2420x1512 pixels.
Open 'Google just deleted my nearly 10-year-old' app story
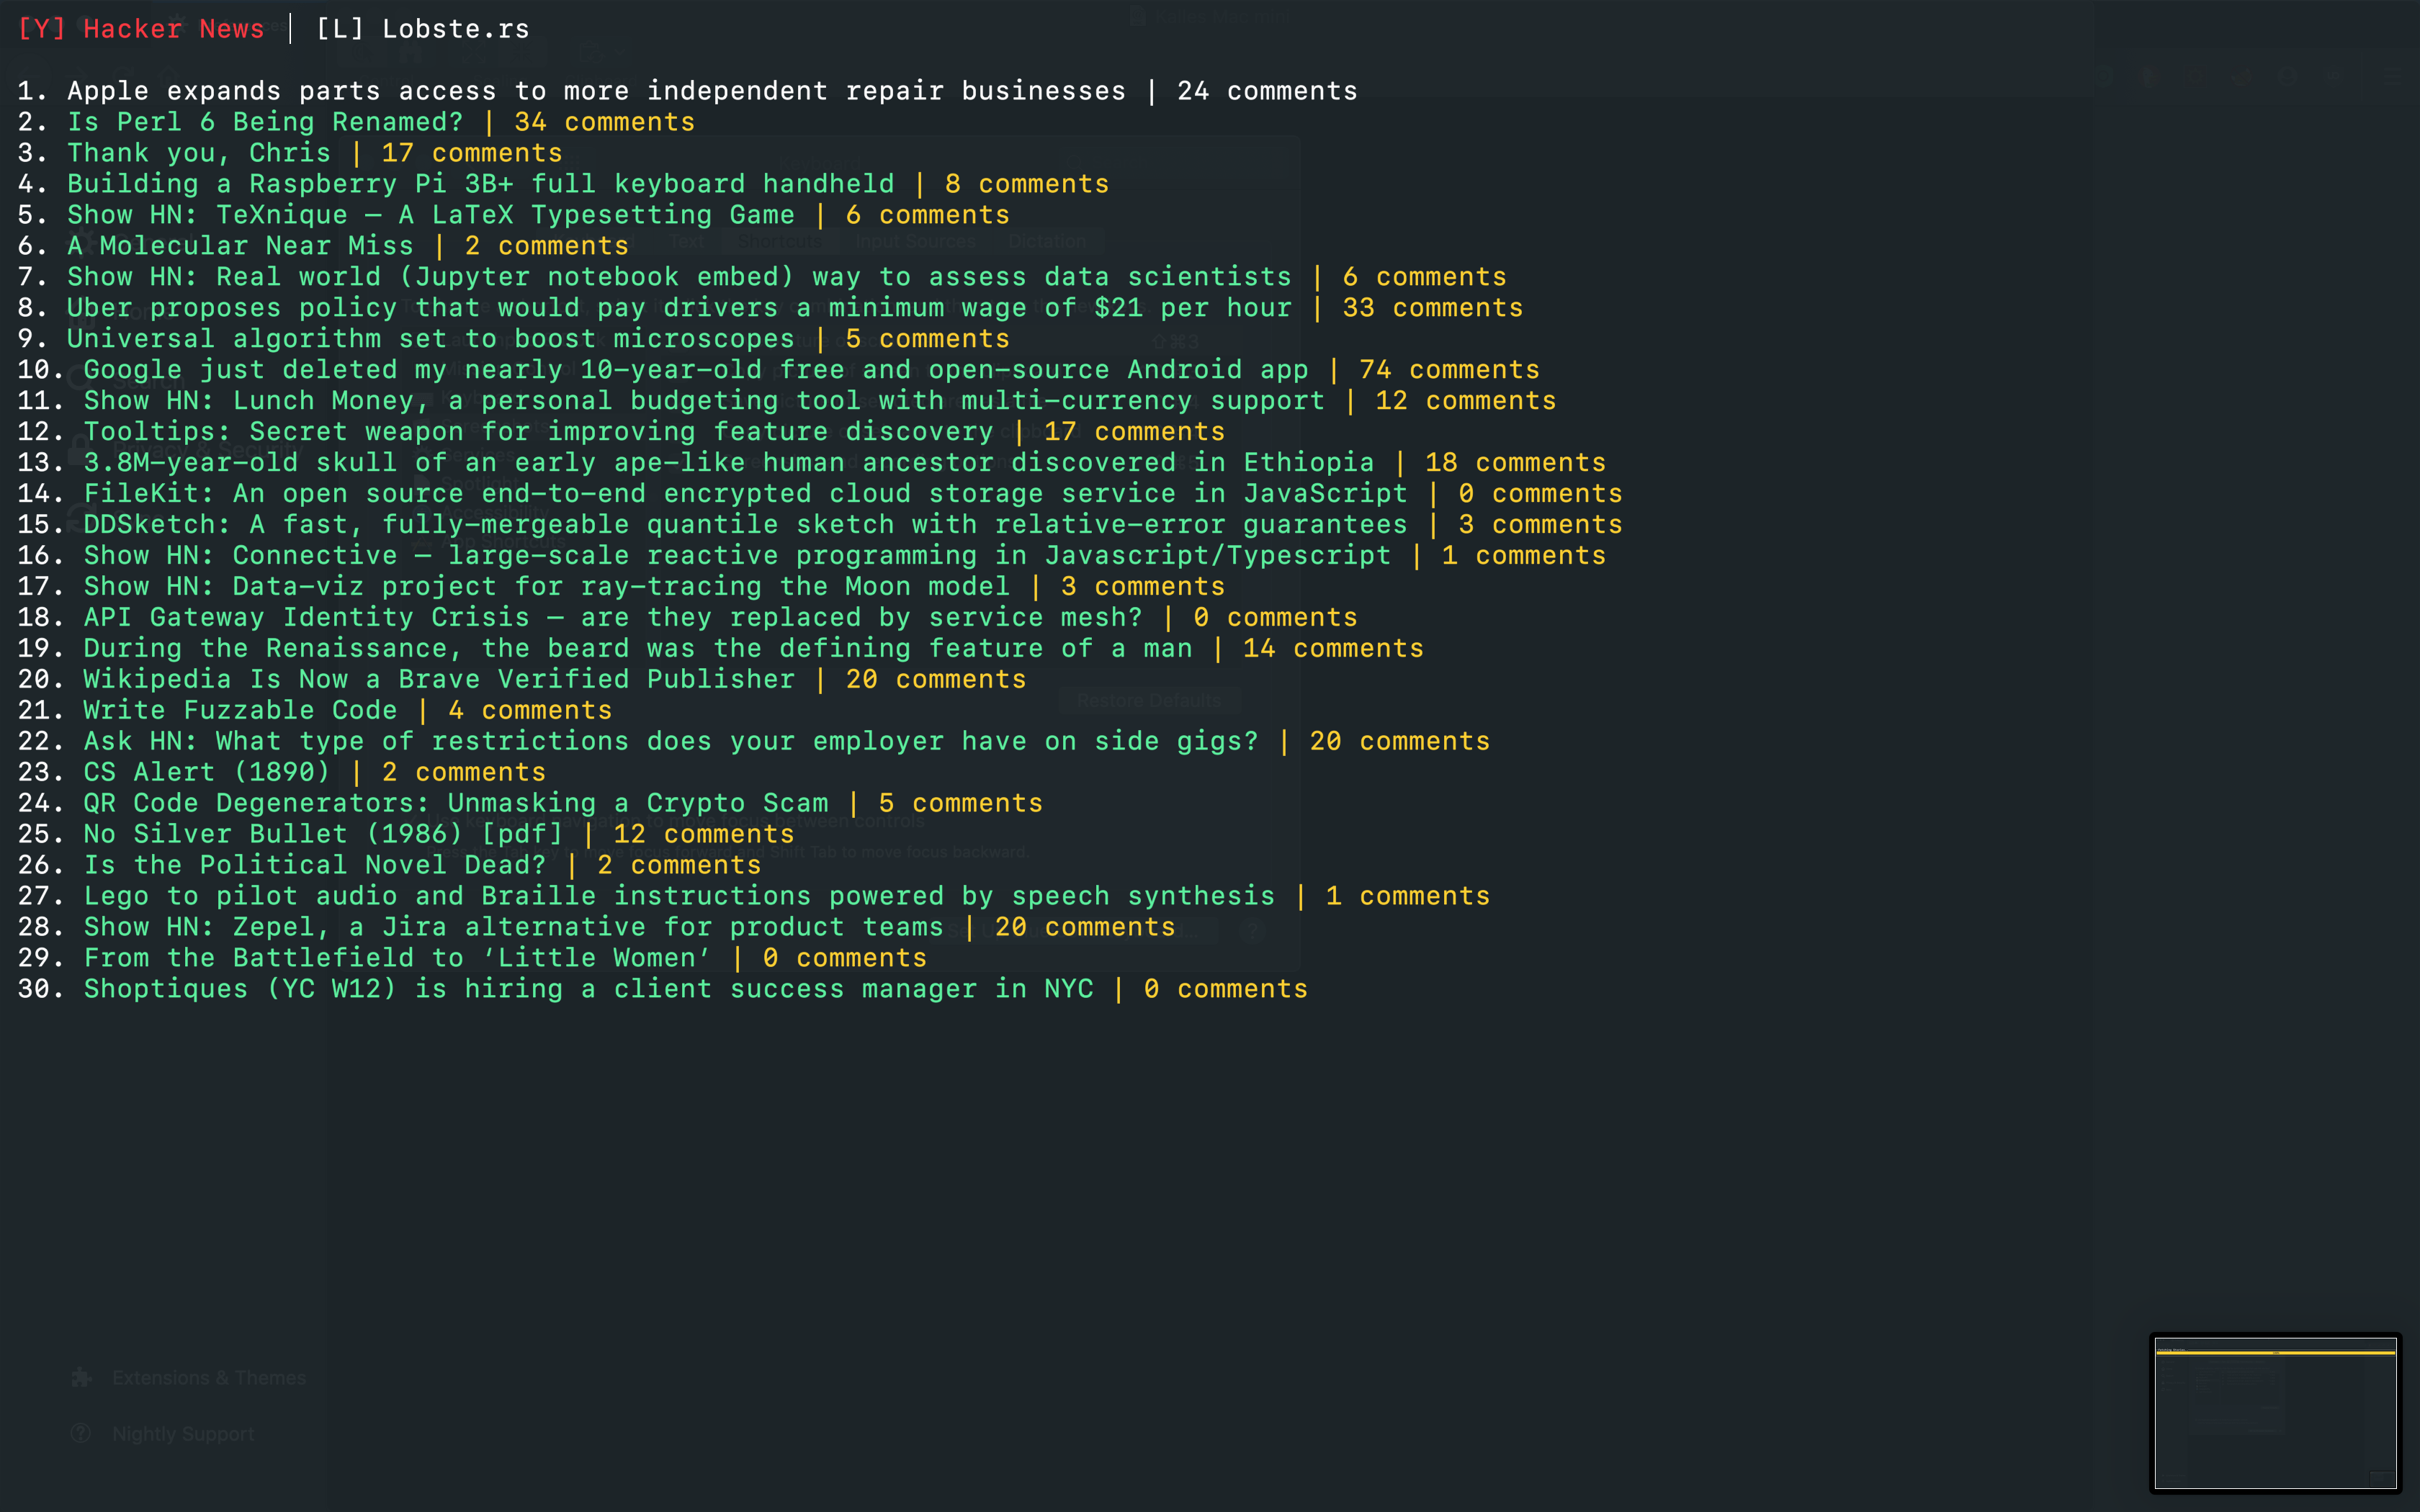tap(696, 370)
